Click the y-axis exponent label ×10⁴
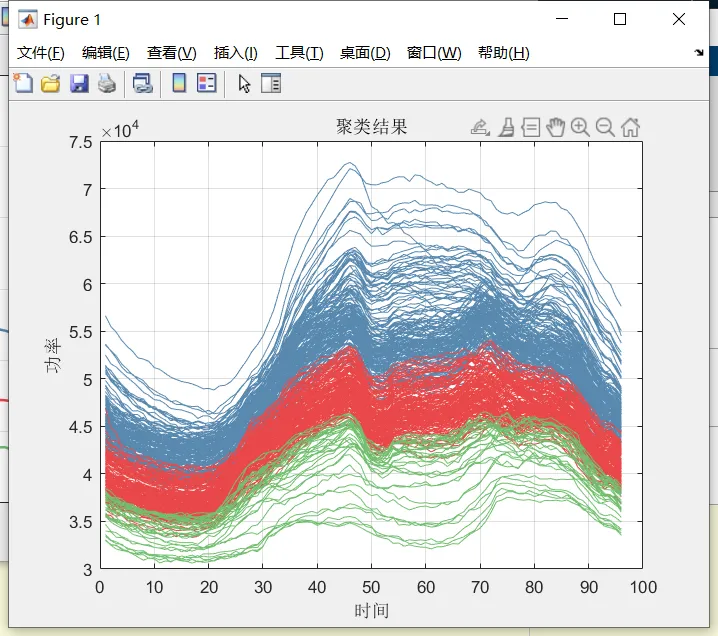Screen dimensions: 718x636 click(x=120, y=130)
